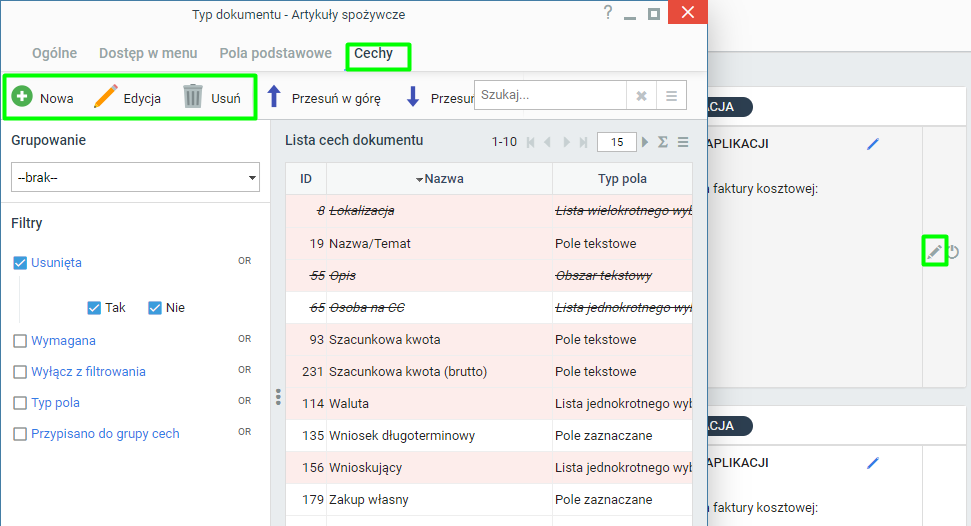Select the Waluta row

pos(489,404)
